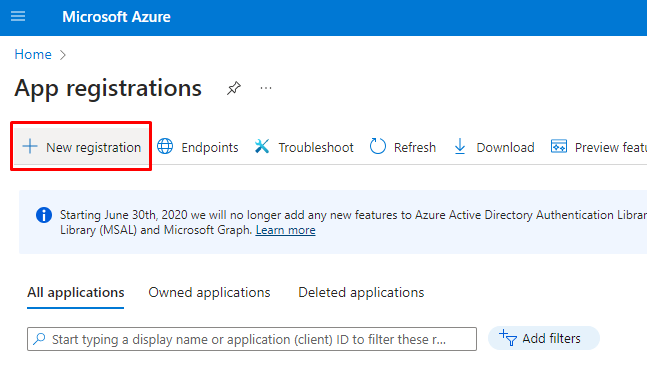Click the New registration plus icon
Image resolution: width=647 pixels, height=378 pixels.
point(30,146)
